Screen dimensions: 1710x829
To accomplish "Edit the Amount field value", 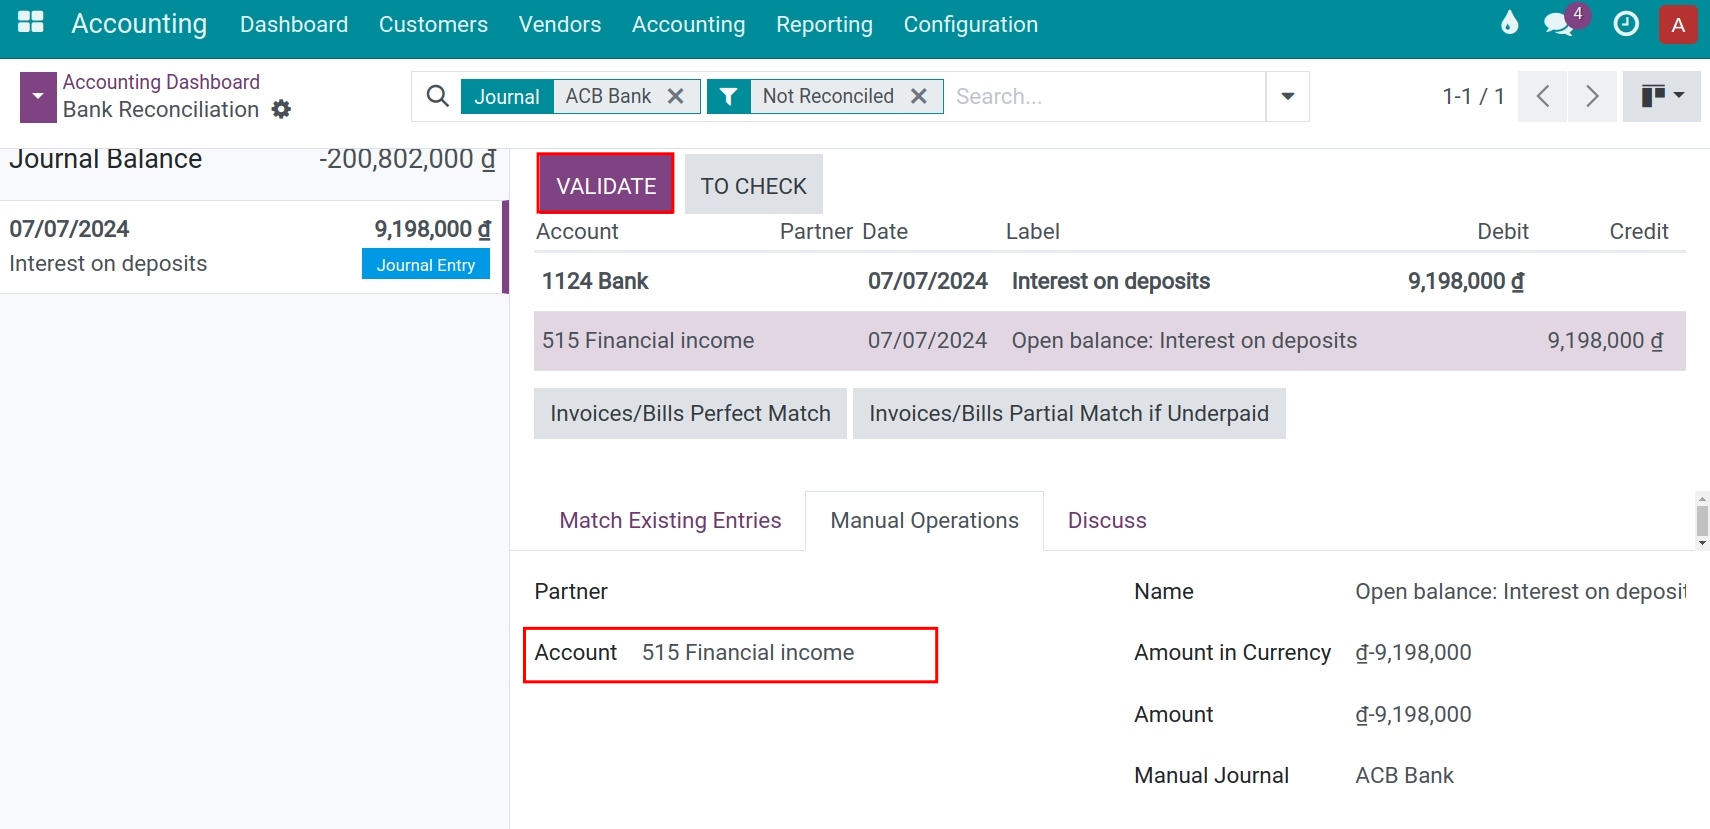I will click(x=1413, y=715).
